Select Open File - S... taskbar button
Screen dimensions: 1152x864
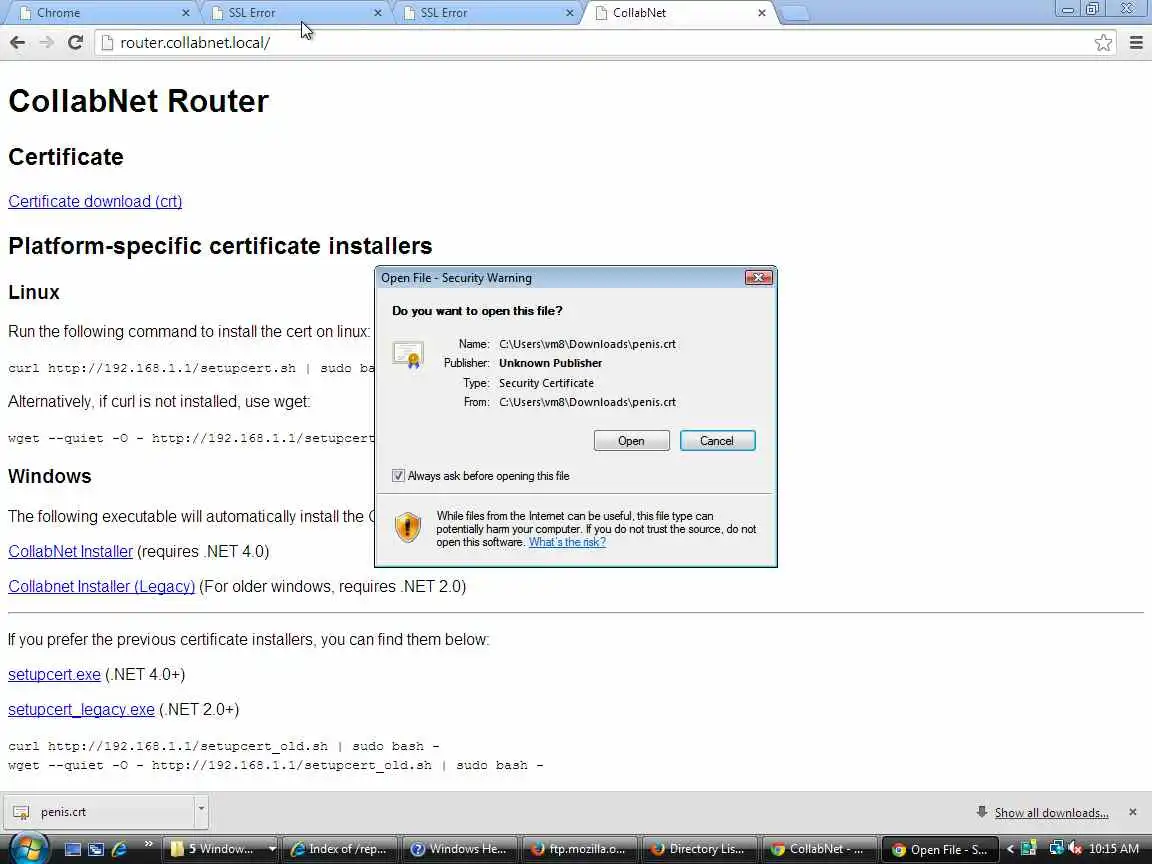[x=940, y=849]
